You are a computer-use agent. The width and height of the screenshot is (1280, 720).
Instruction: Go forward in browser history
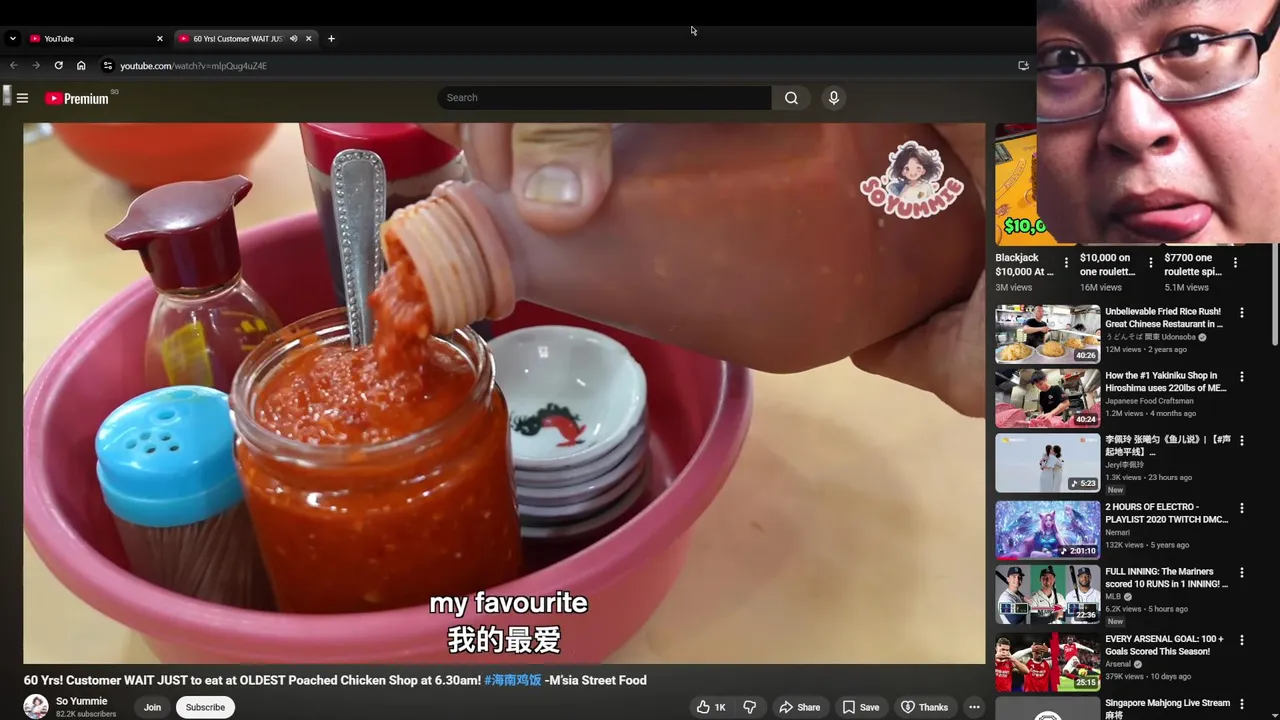[36, 65]
